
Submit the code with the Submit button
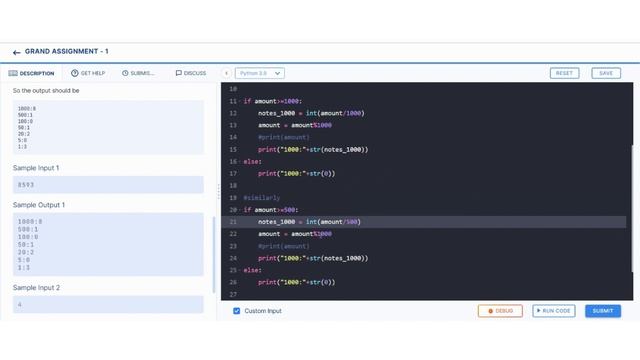click(602, 311)
